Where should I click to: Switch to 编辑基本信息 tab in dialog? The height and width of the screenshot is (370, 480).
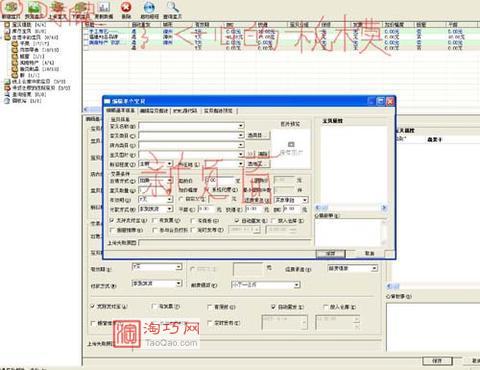point(120,110)
